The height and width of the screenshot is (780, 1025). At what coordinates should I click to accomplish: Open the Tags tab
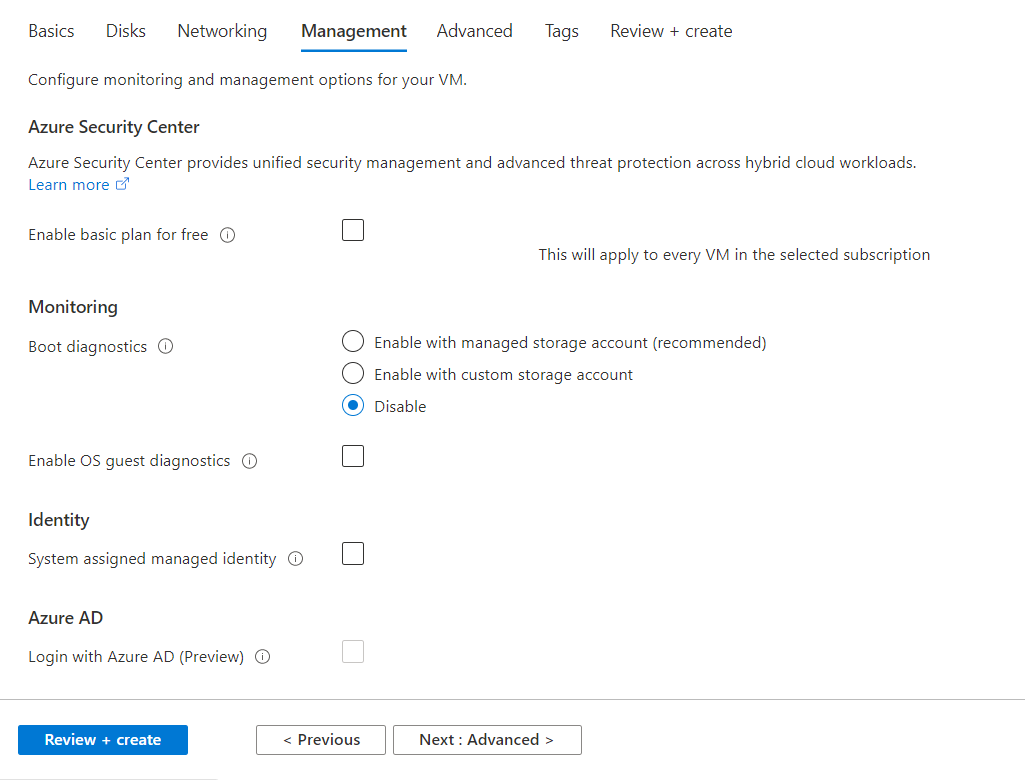coord(561,31)
